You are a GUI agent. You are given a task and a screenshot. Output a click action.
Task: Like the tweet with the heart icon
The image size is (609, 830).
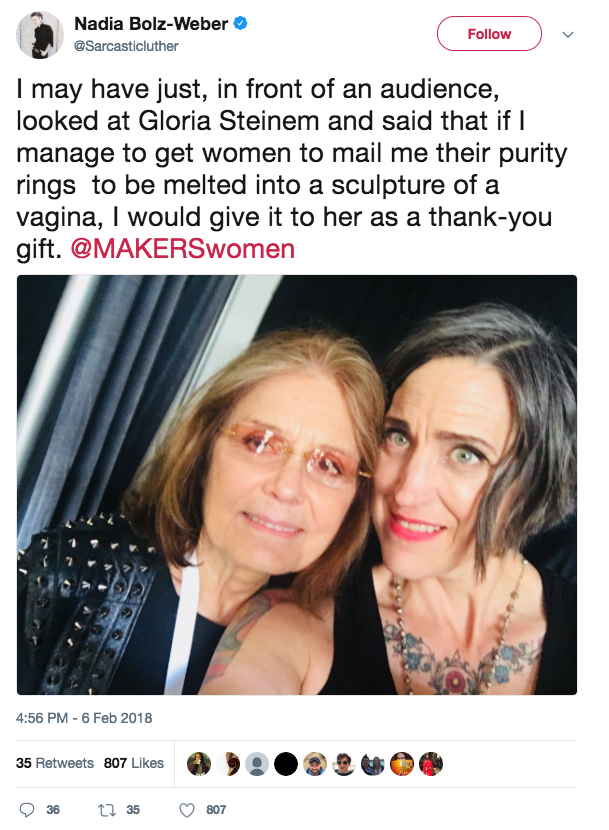pos(186,810)
